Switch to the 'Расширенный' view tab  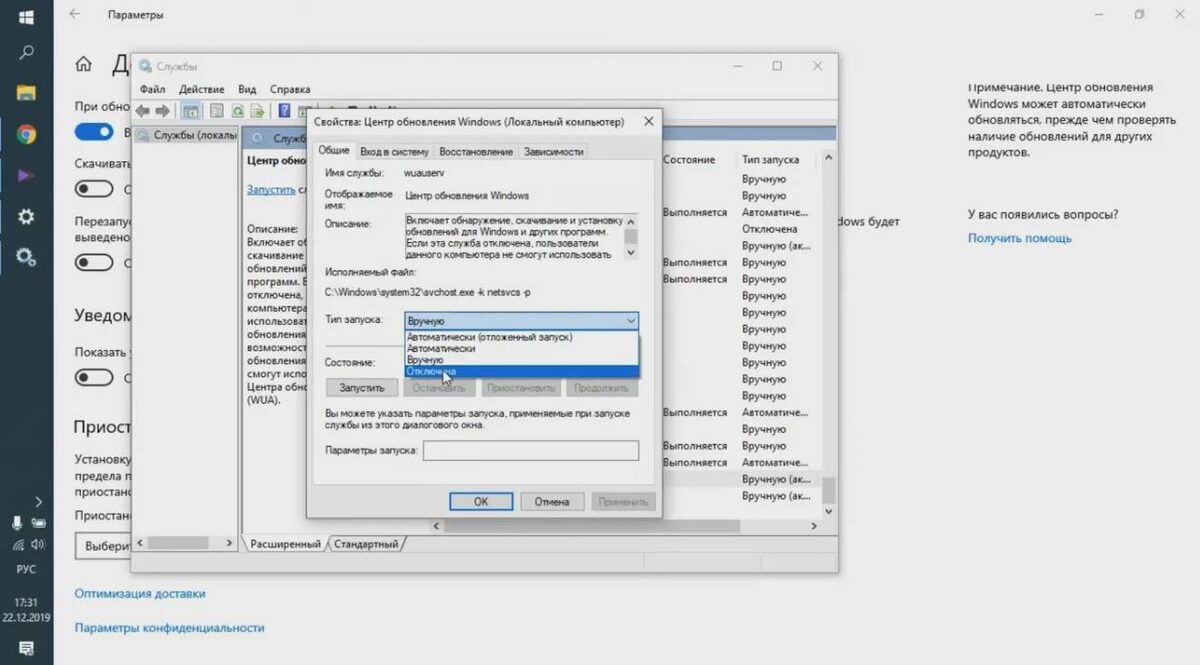[285, 544]
